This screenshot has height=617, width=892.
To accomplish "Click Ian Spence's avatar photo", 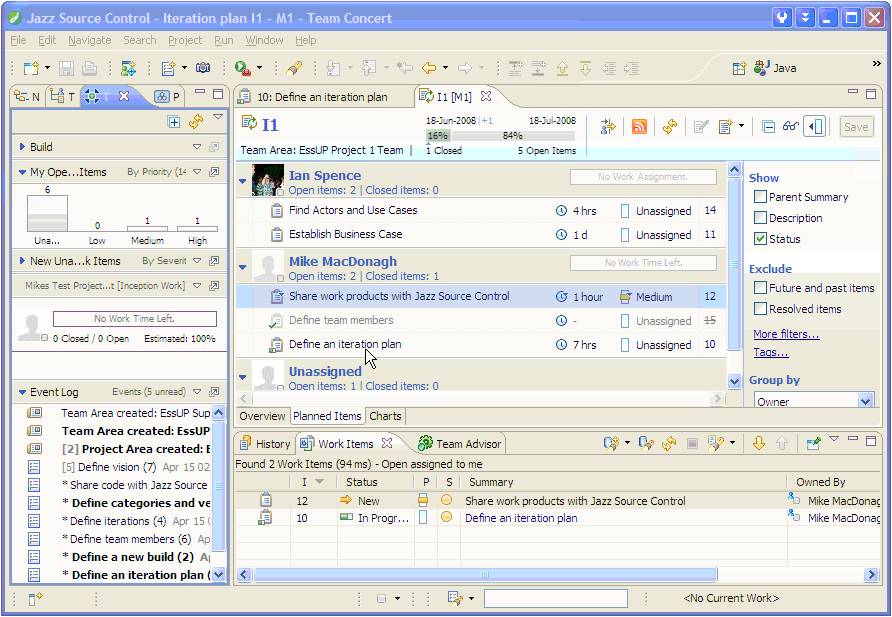I will point(268,180).
